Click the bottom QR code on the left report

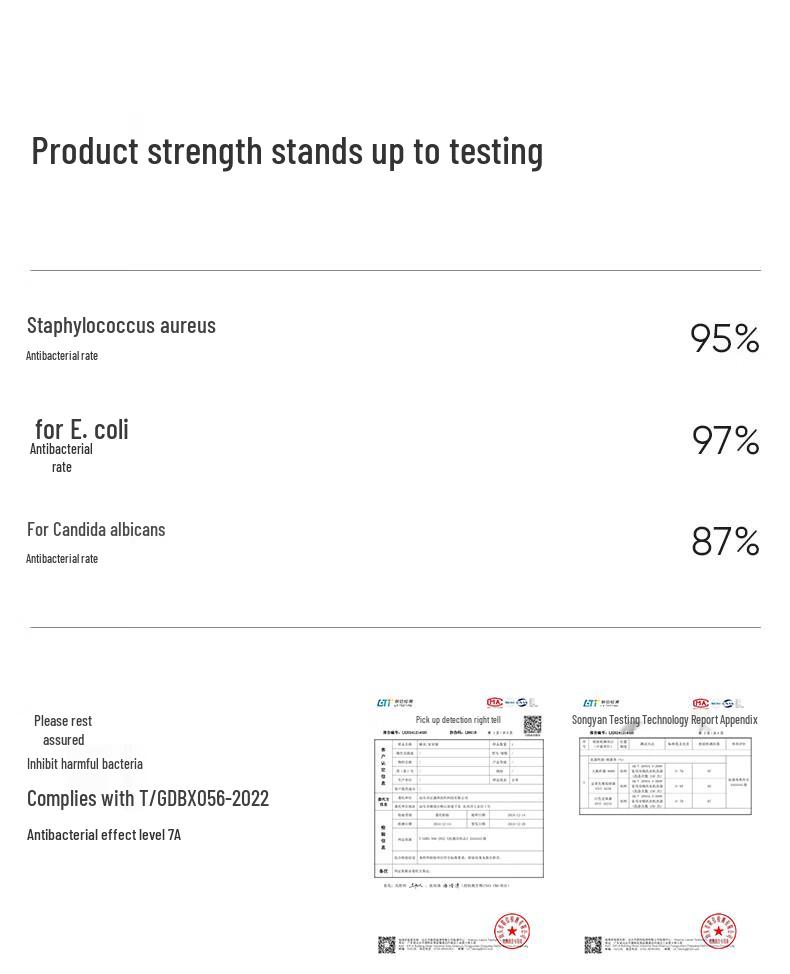[x=387, y=944]
